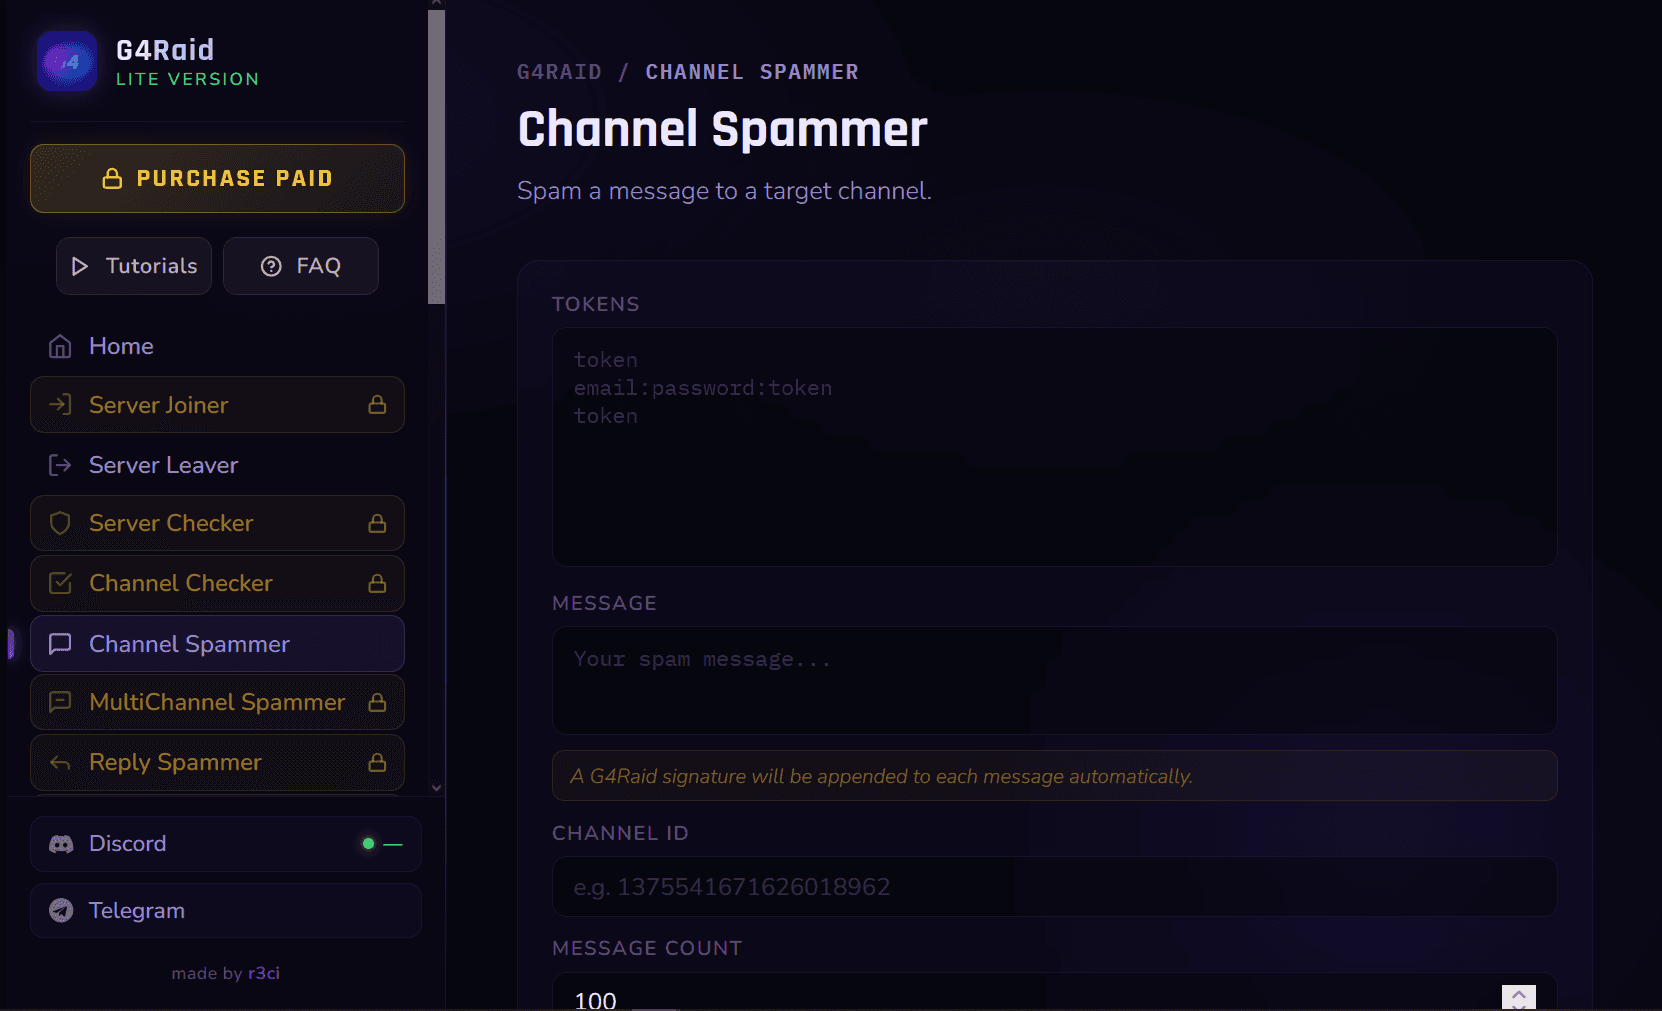Open the Channel Spammer menu item

(x=217, y=643)
